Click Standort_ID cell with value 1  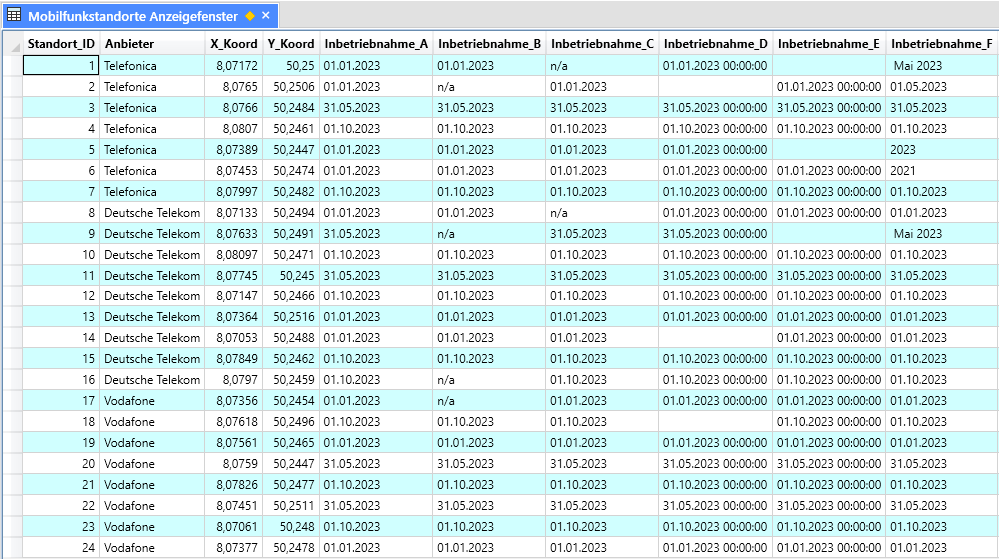[61, 65]
